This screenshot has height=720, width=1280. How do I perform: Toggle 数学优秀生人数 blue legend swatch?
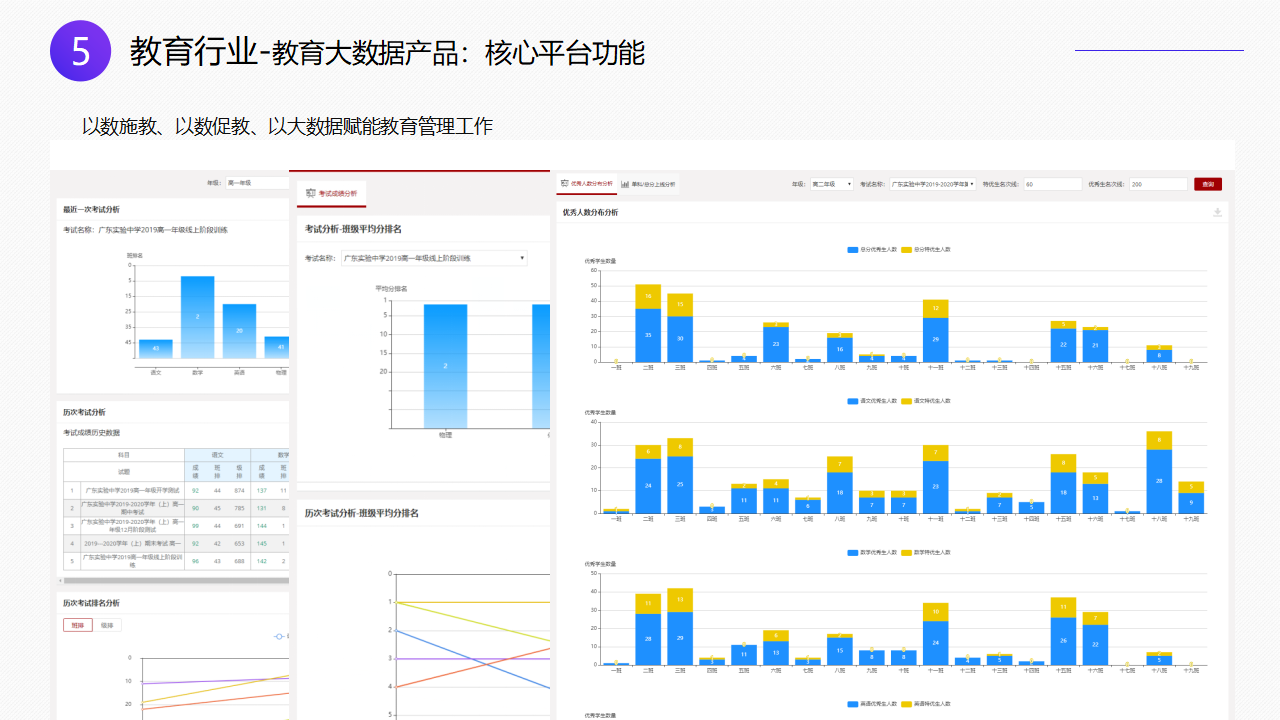click(x=852, y=553)
